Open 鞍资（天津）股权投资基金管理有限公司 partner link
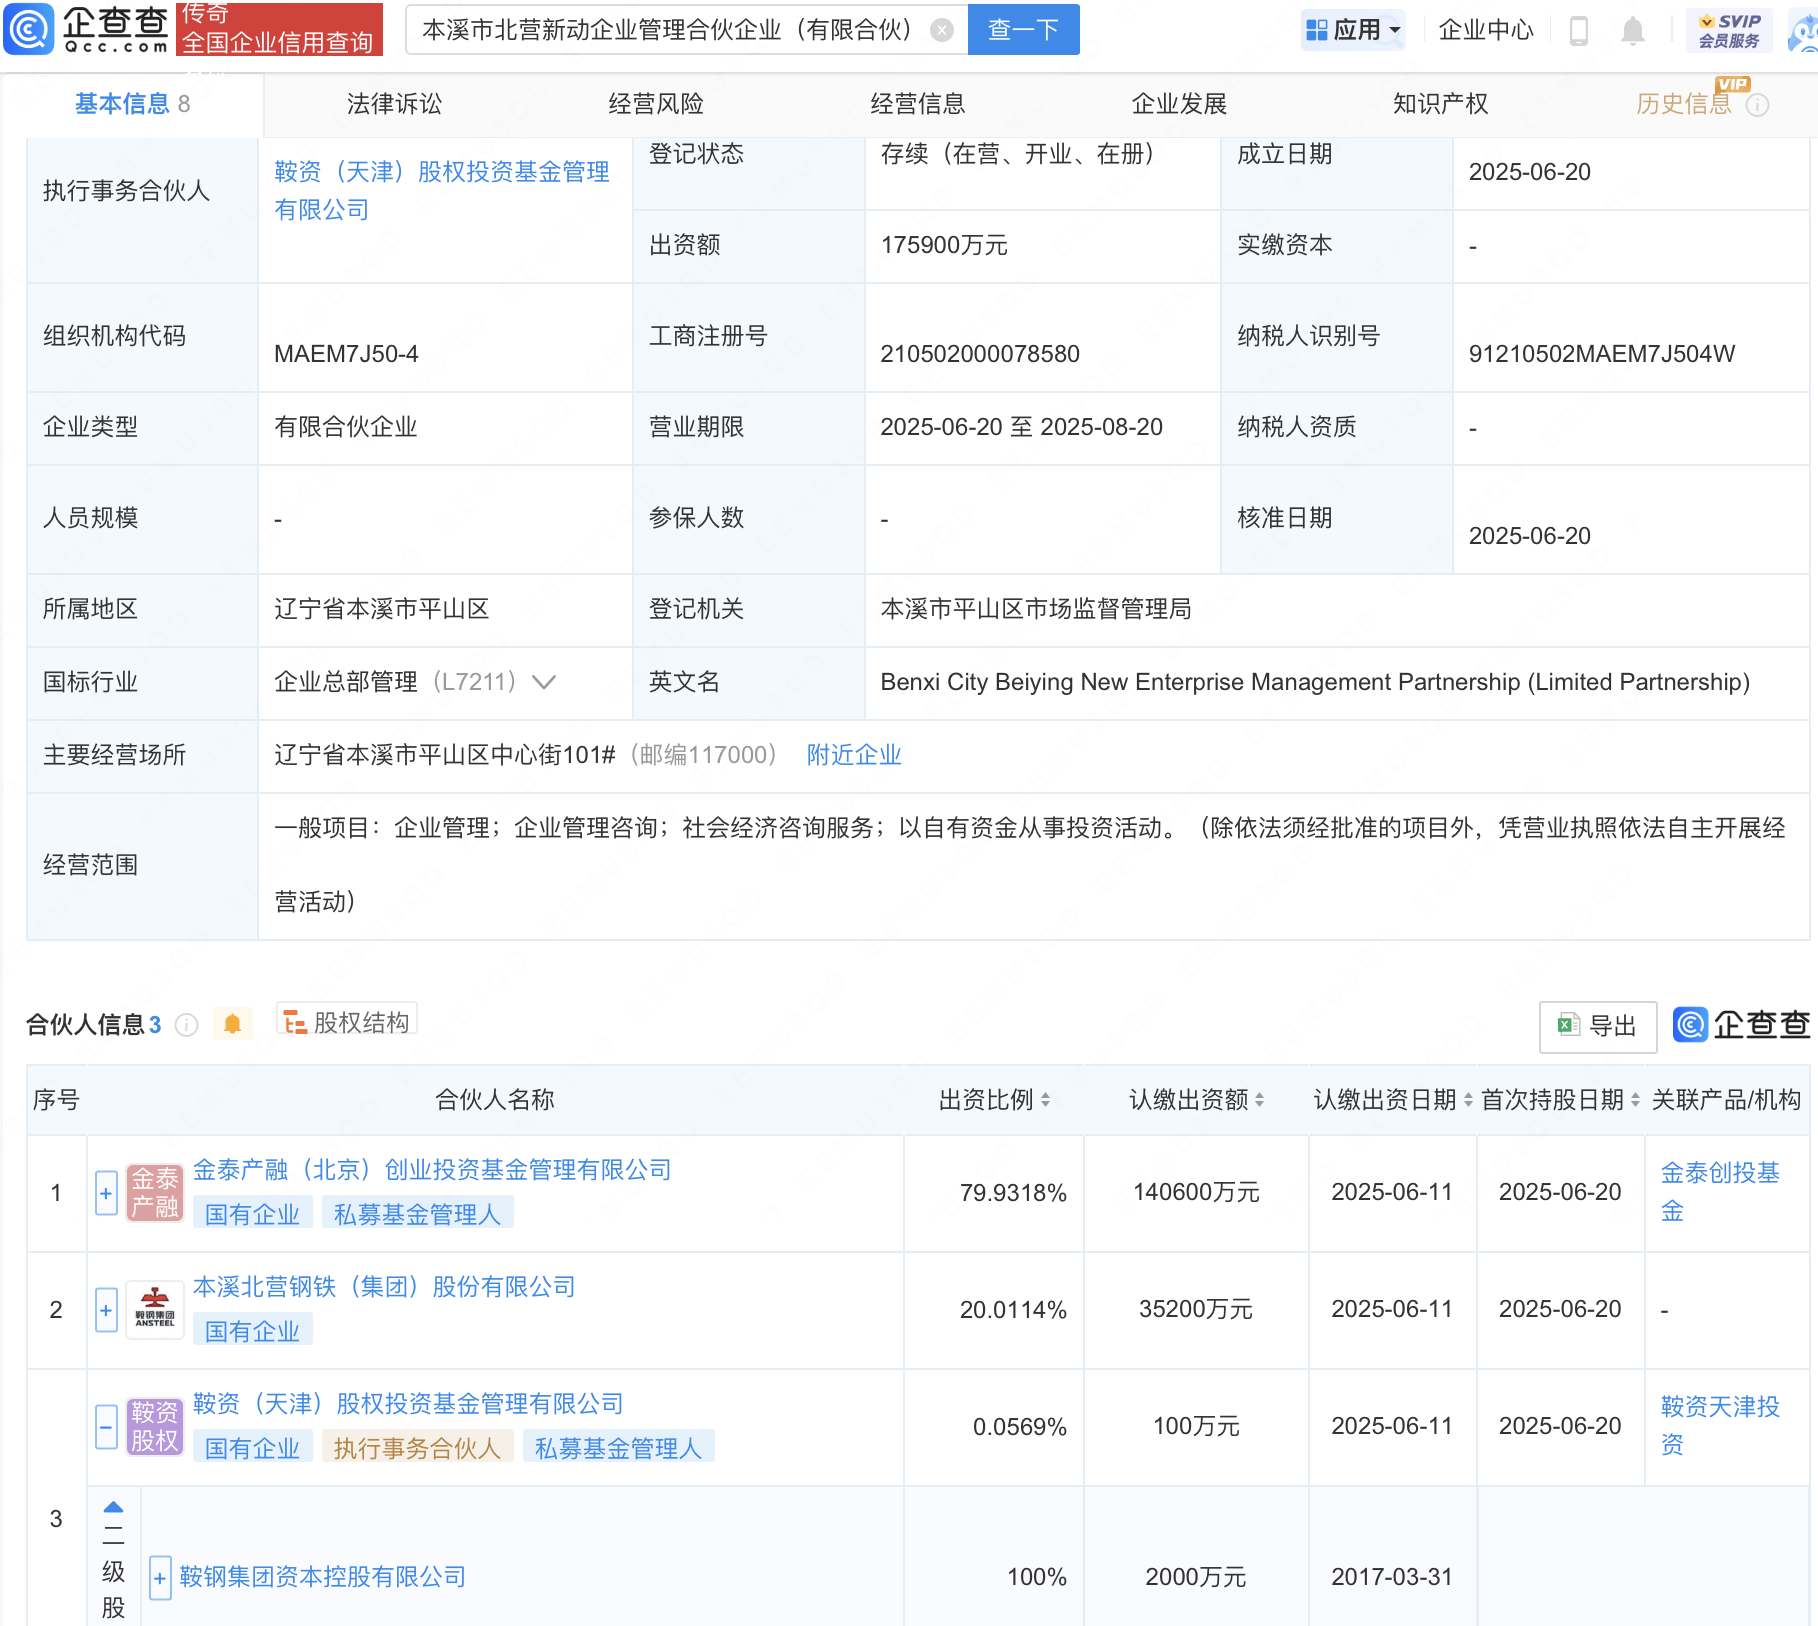This screenshot has width=1818, height=1626. [408, 1404]
